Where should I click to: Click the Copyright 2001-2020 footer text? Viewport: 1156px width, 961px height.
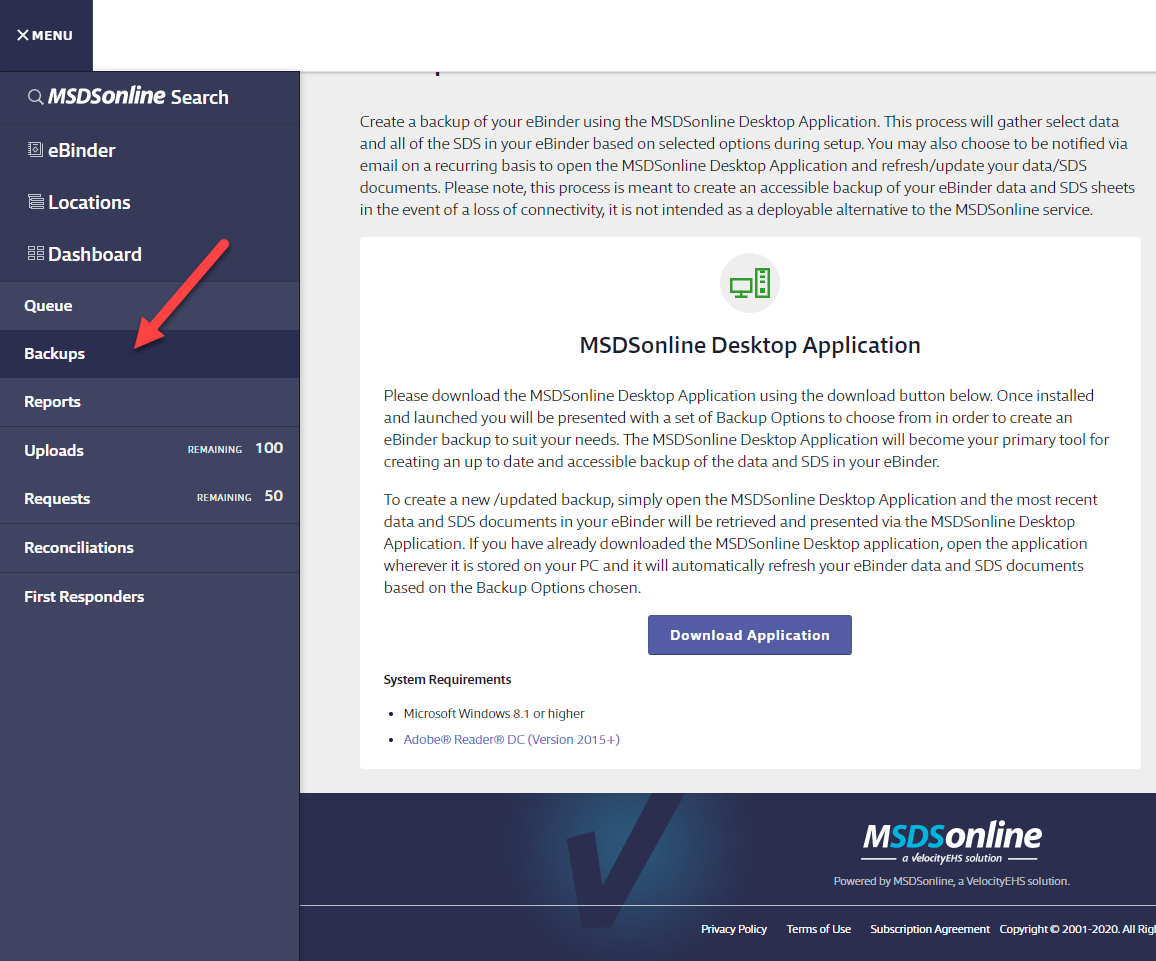pos(1077,929)
